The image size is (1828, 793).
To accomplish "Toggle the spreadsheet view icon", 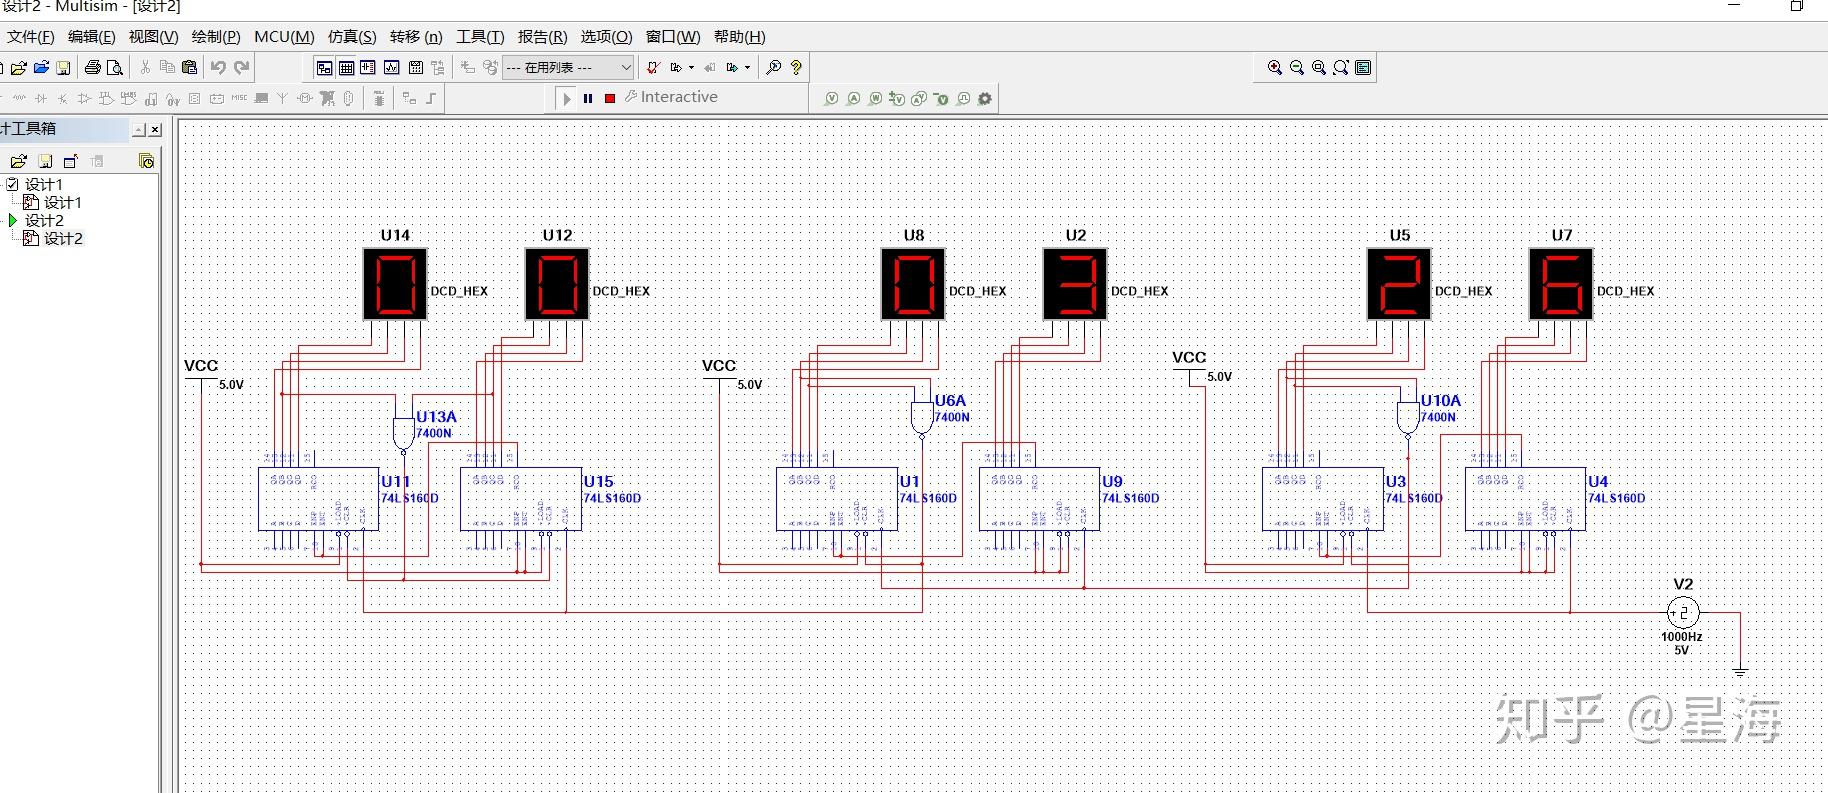I will pos(346,68).
